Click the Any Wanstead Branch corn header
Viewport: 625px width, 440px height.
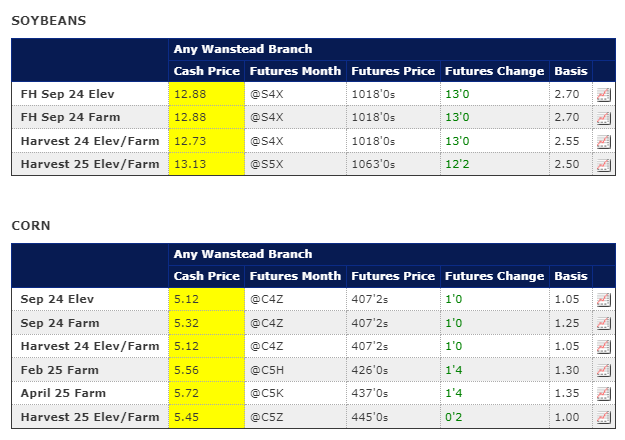pos(243,254)
